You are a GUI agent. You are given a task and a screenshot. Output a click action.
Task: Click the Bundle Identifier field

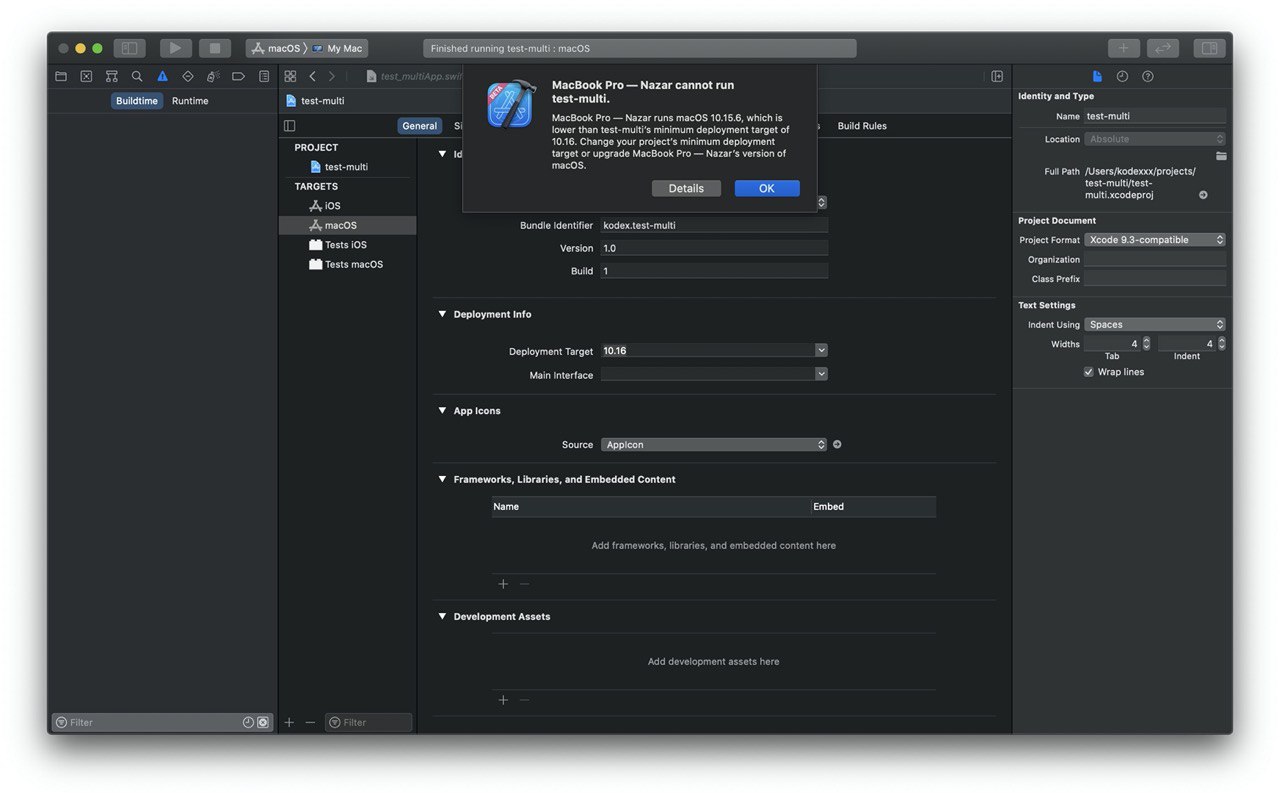tap(714, 225)
